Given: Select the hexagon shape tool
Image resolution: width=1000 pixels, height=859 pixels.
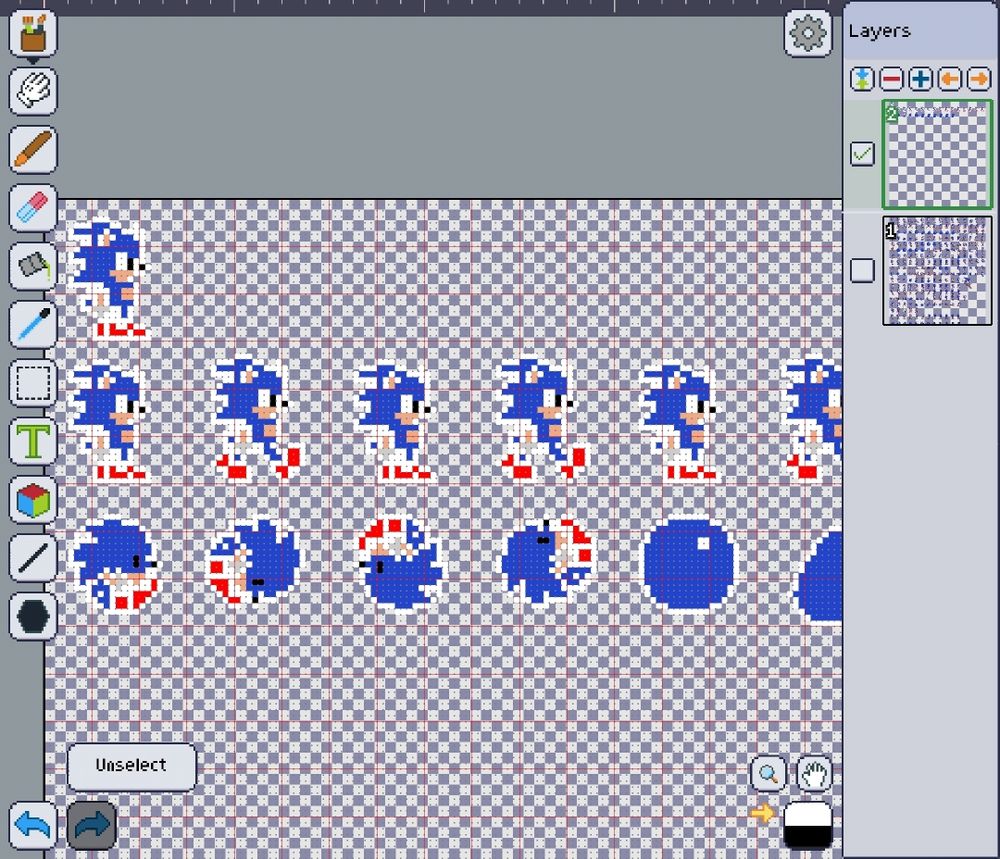Looking at the screenshot, I should 33,616.
